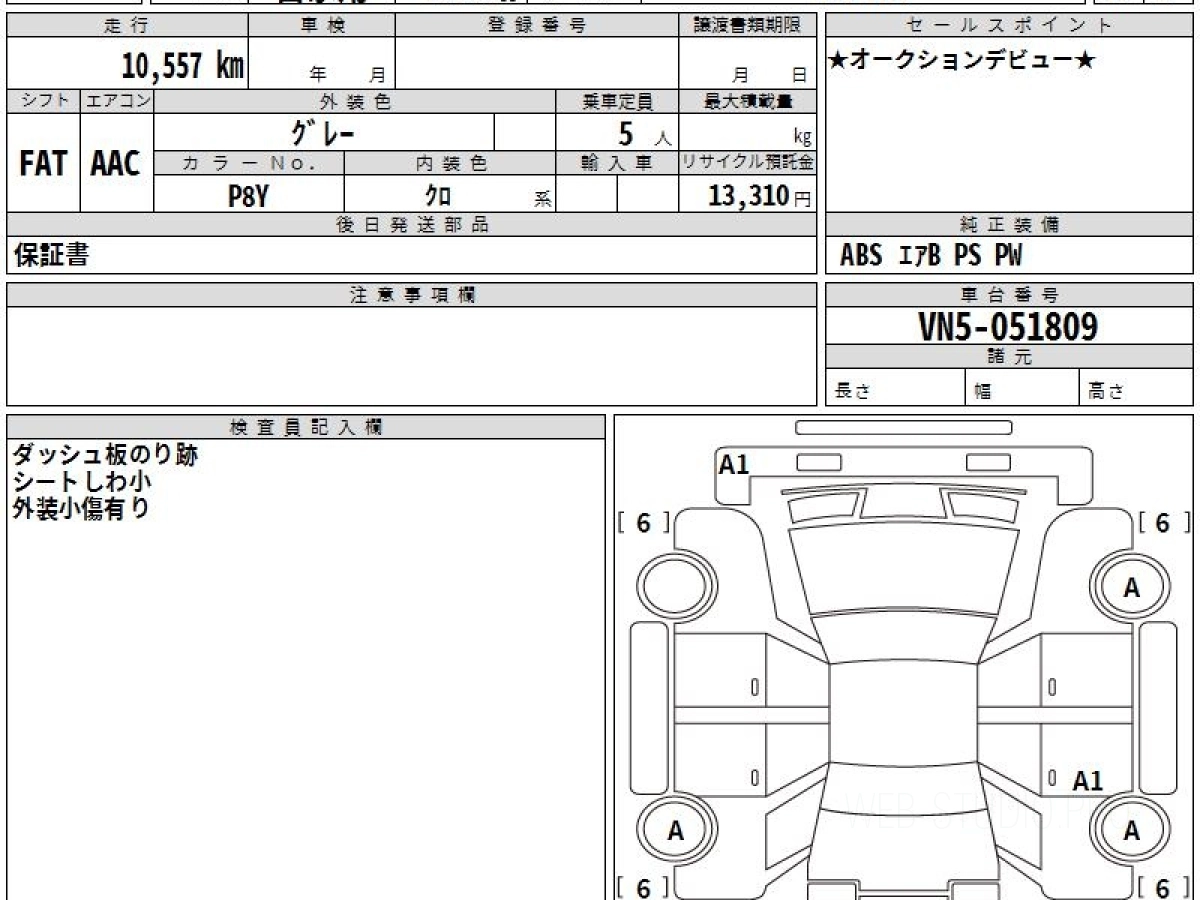Select the [6] tire mark above the front A wheel
Screen dimensions: 1200x900
click(1163, 523)
